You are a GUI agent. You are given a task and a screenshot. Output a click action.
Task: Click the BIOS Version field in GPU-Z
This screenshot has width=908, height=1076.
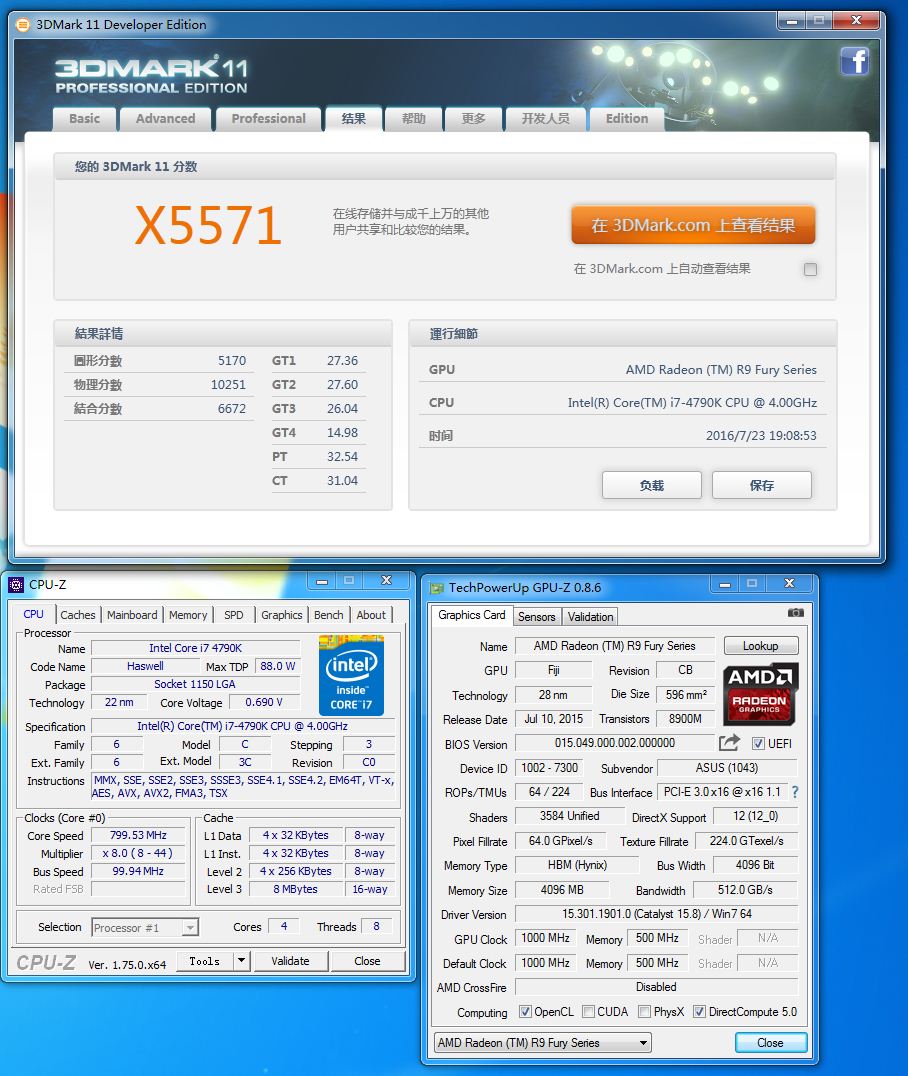tap(614, 743)
